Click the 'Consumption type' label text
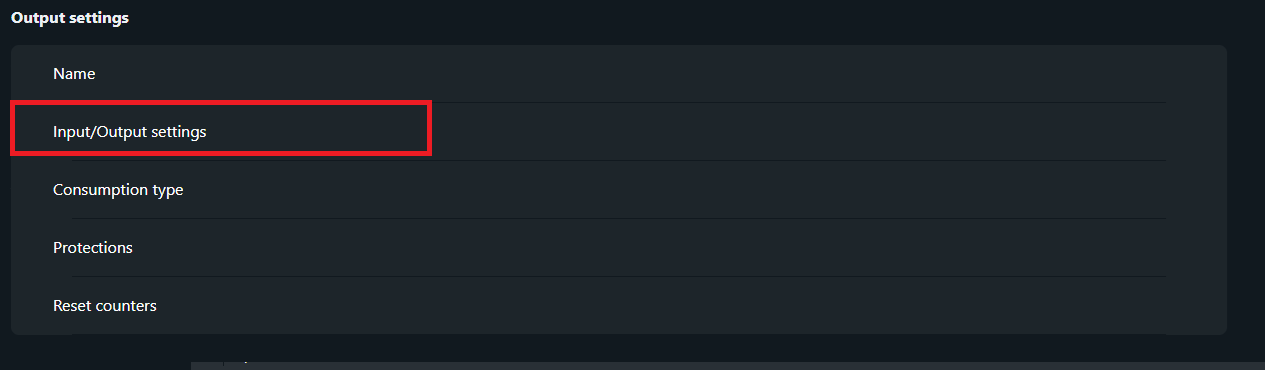The image size is (1265, 370). 118,190
